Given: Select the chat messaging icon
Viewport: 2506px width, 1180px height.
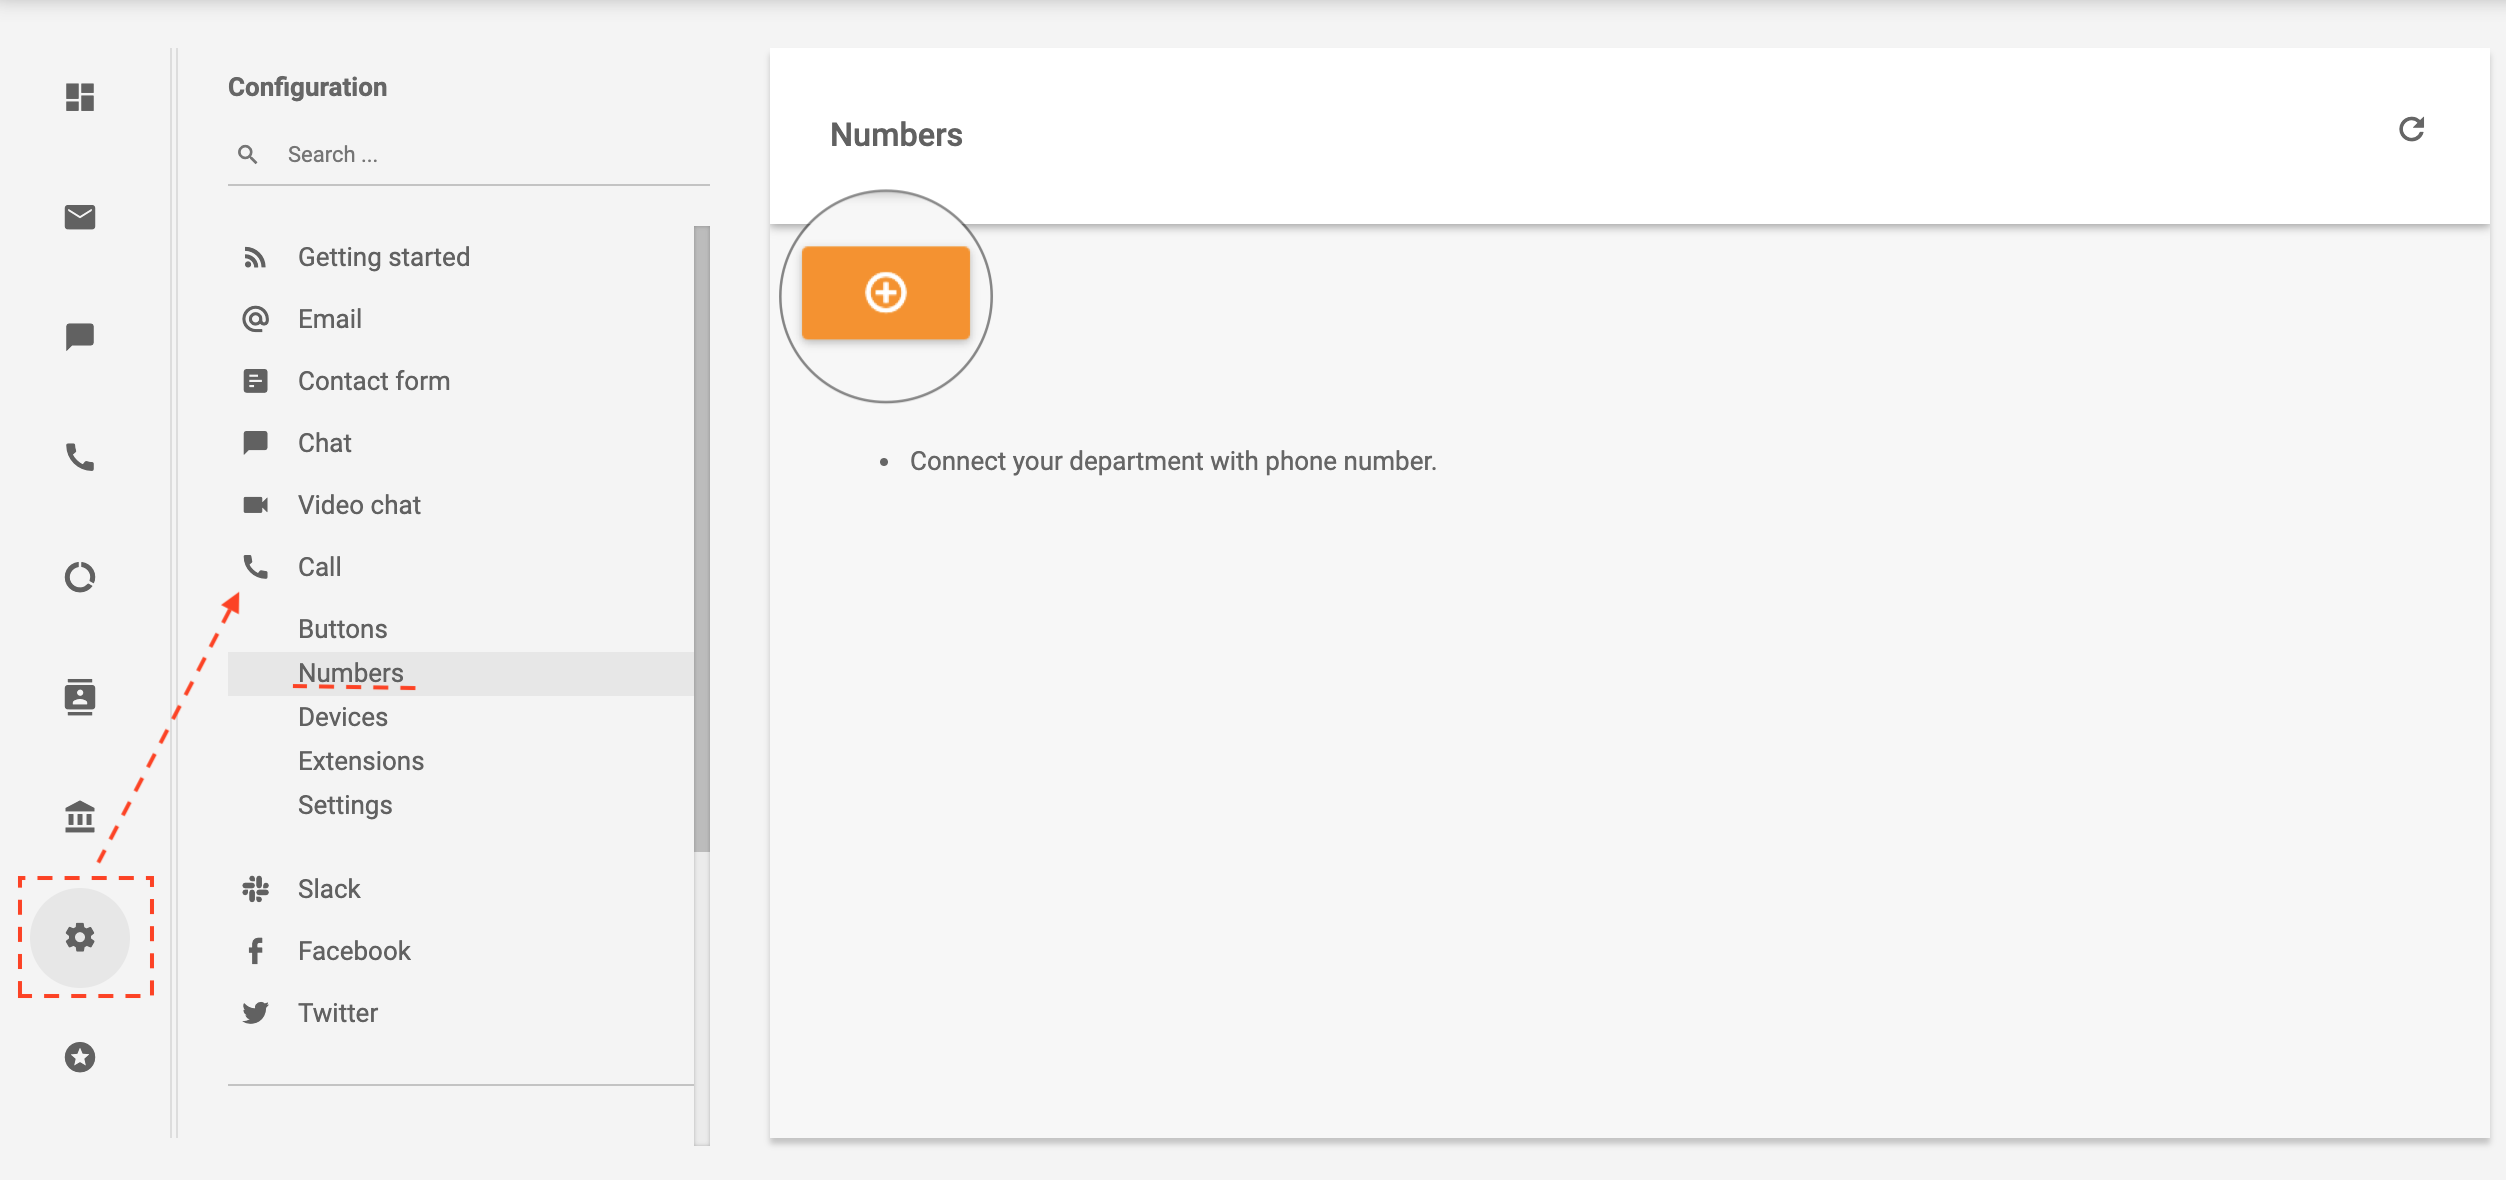Looking at the screenshot, I should [x=80, y=336].
